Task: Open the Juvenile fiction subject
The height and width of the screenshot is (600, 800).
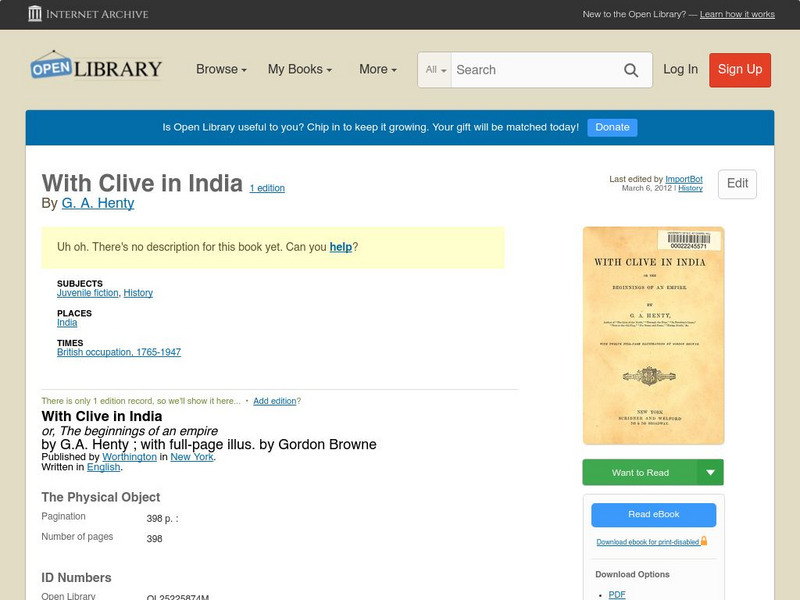Action: (88, 293)
